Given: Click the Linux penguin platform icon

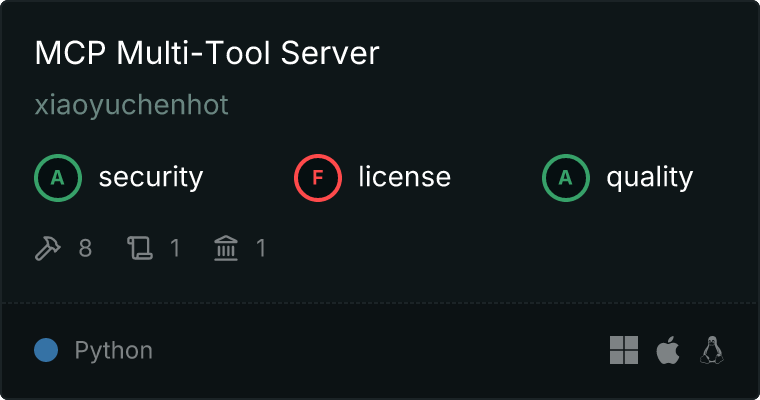Looking at the screenshot, I should pyautogui.click(x=712, y=350).
